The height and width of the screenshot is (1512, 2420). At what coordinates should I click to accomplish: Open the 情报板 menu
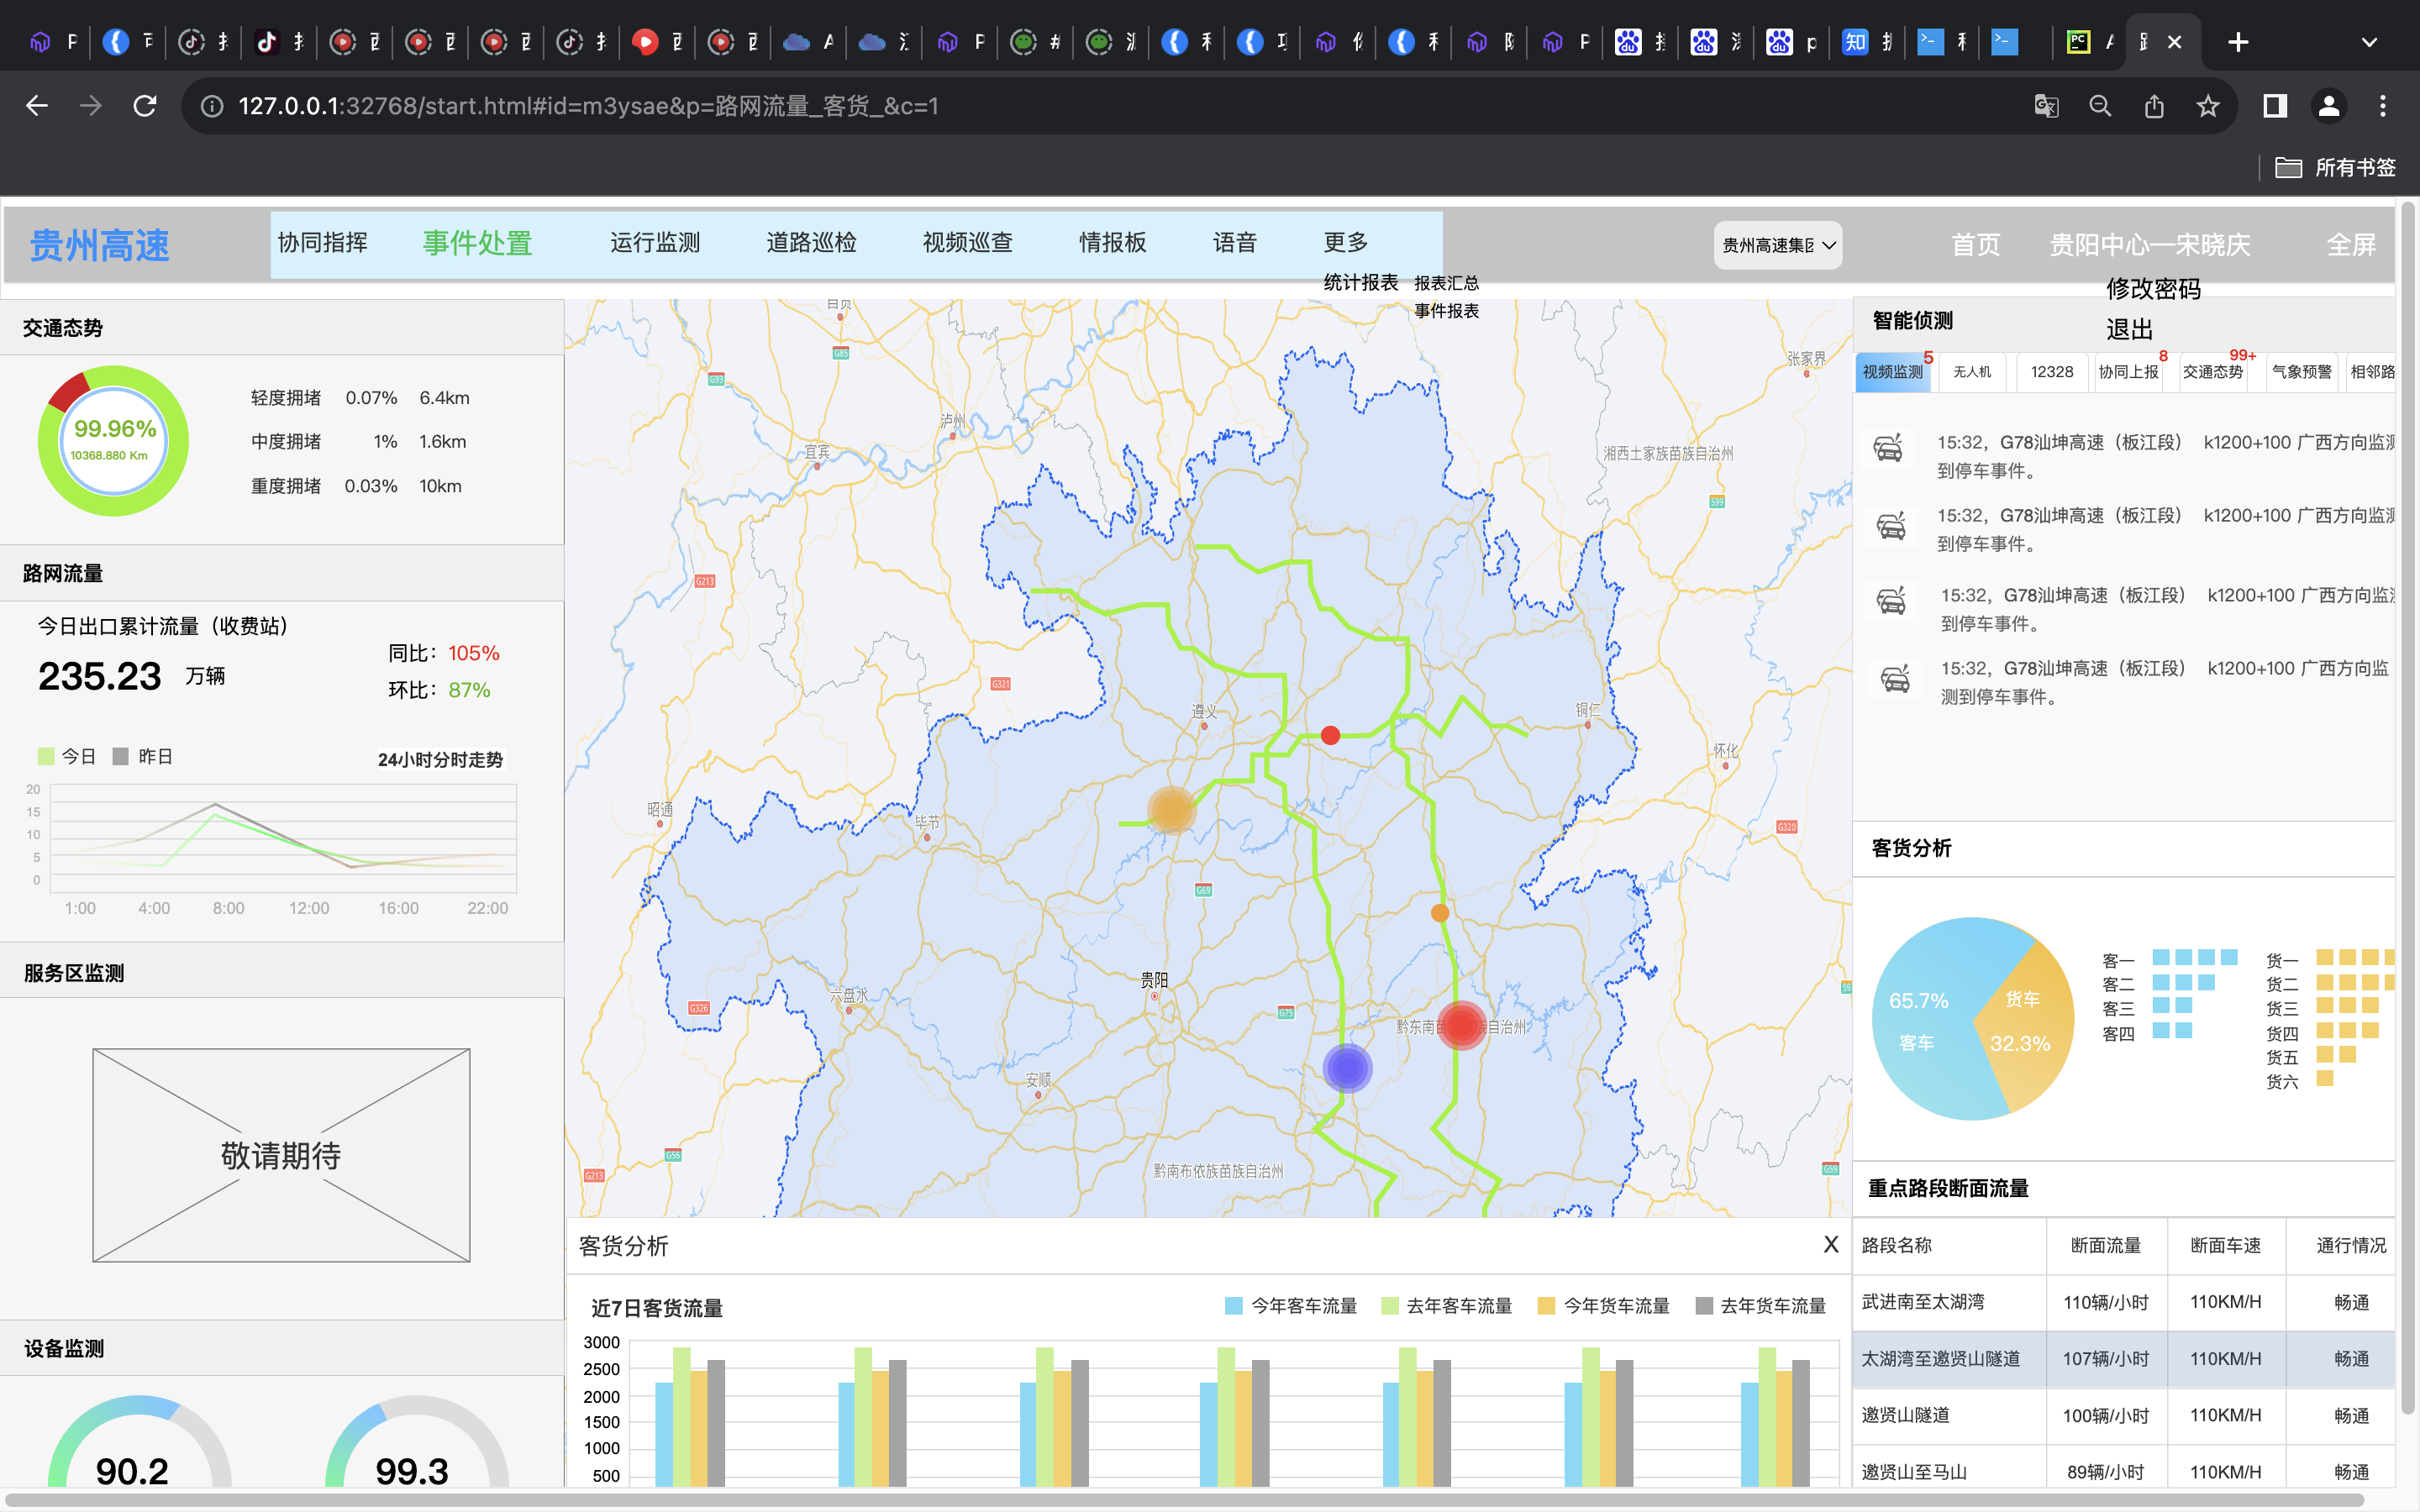(x=1112, y=243)
